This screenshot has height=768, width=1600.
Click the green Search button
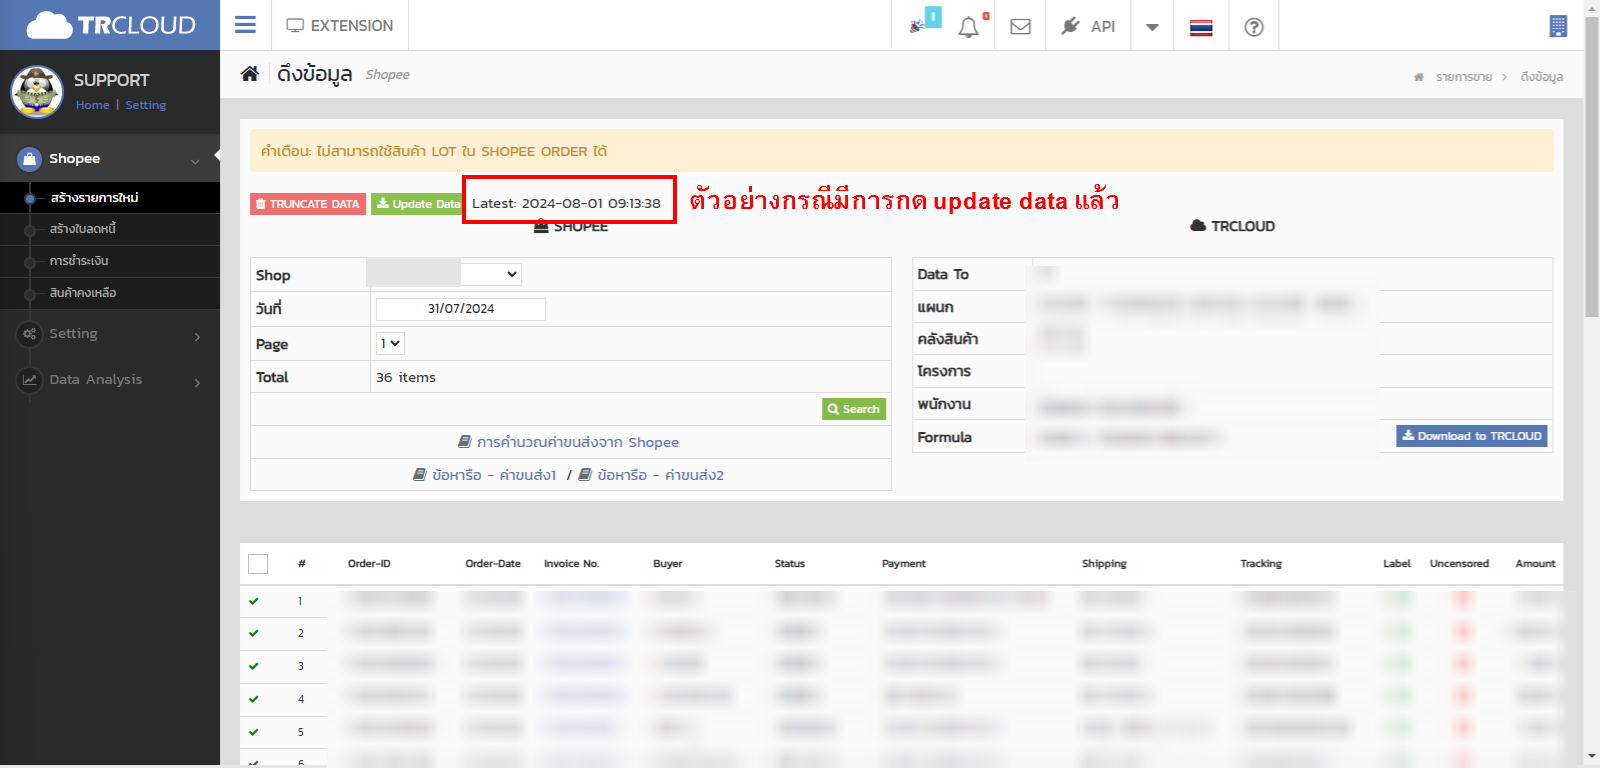coord(854,409)
